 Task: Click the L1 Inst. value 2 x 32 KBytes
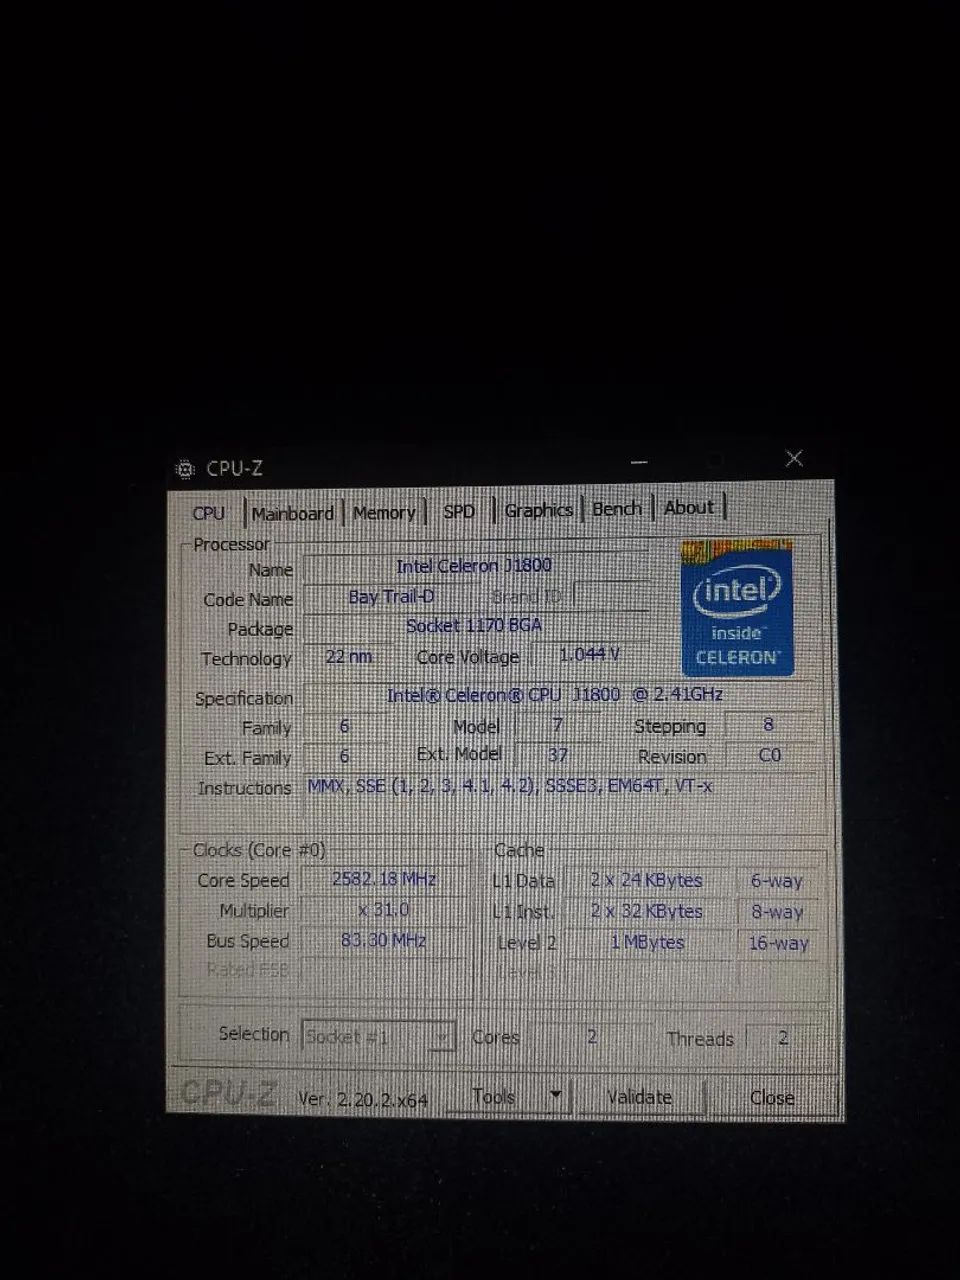coord(647,911)
